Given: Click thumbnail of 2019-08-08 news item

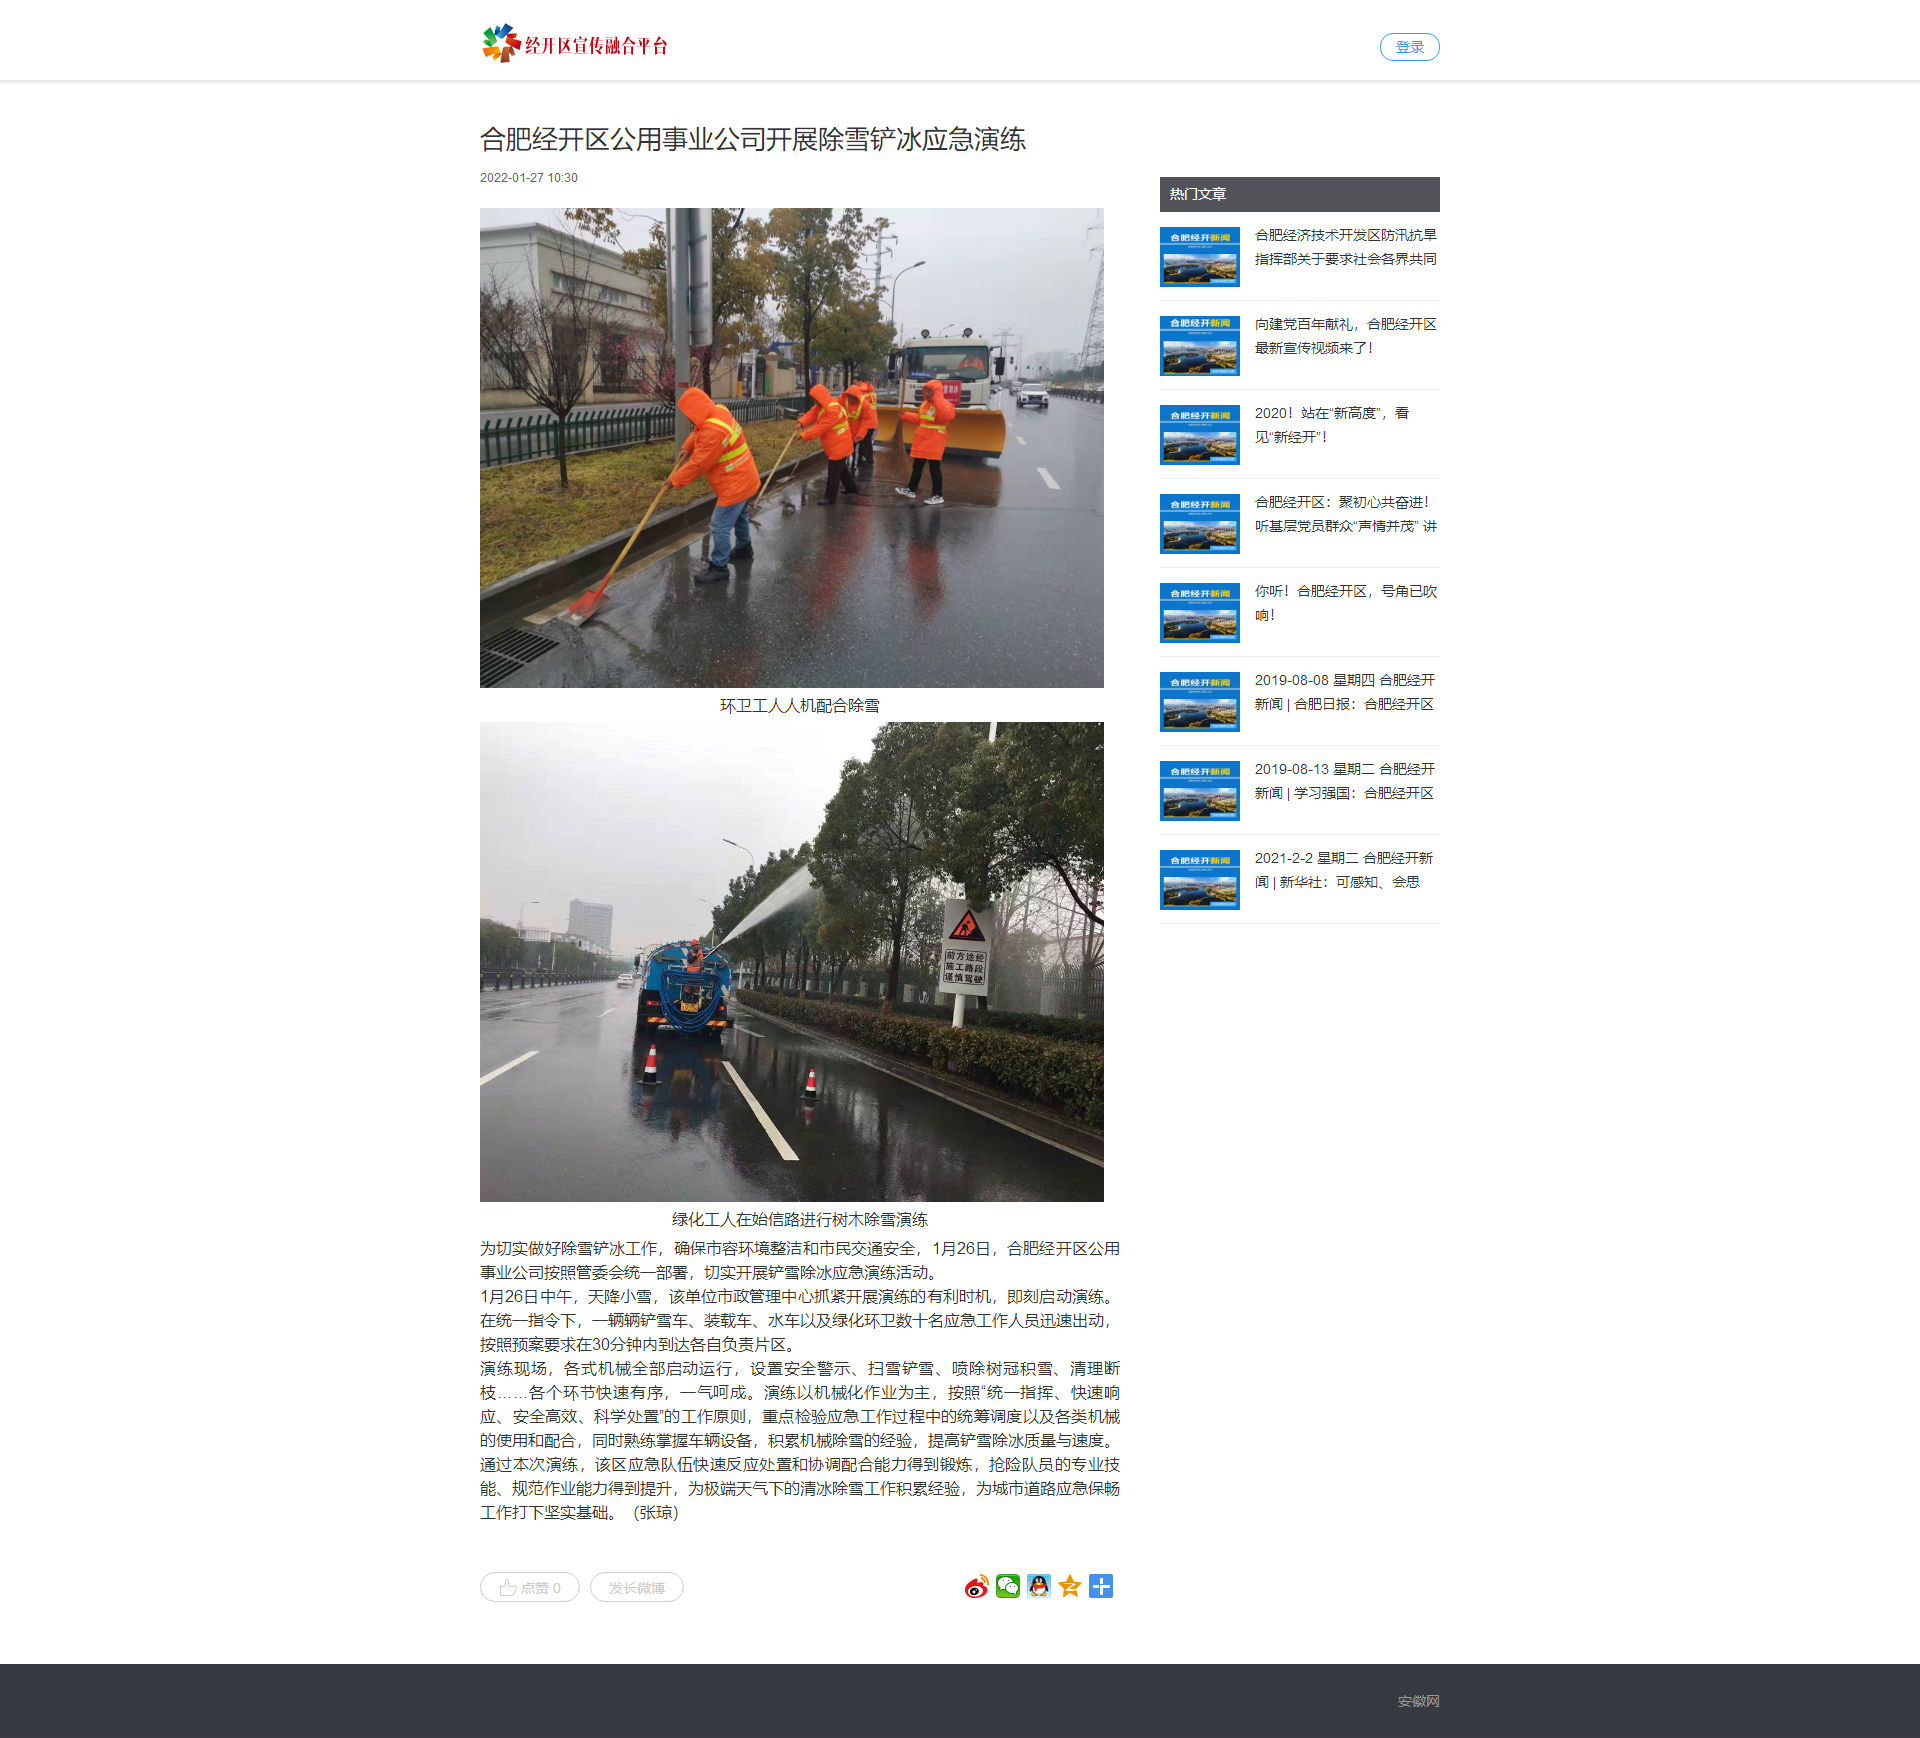Looking at the screenshot, I should 1200,702.
